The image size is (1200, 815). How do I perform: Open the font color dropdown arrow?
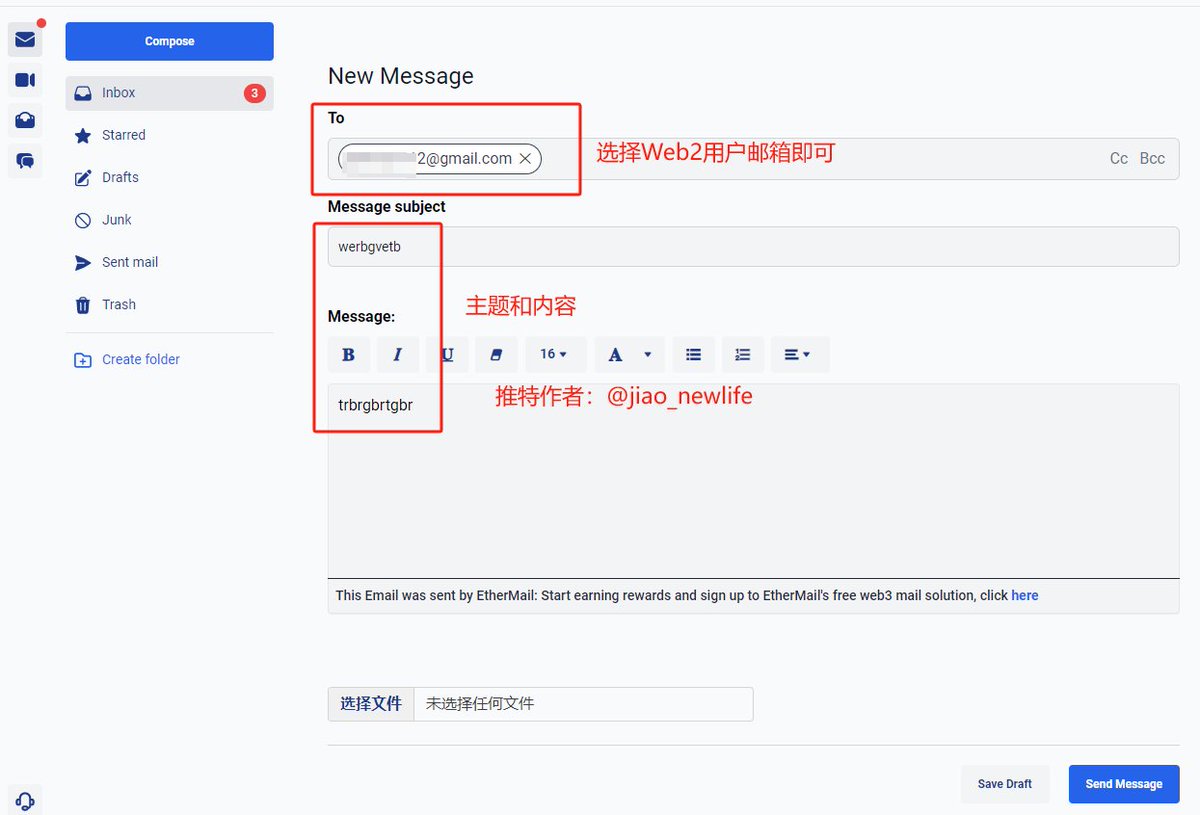648,354
